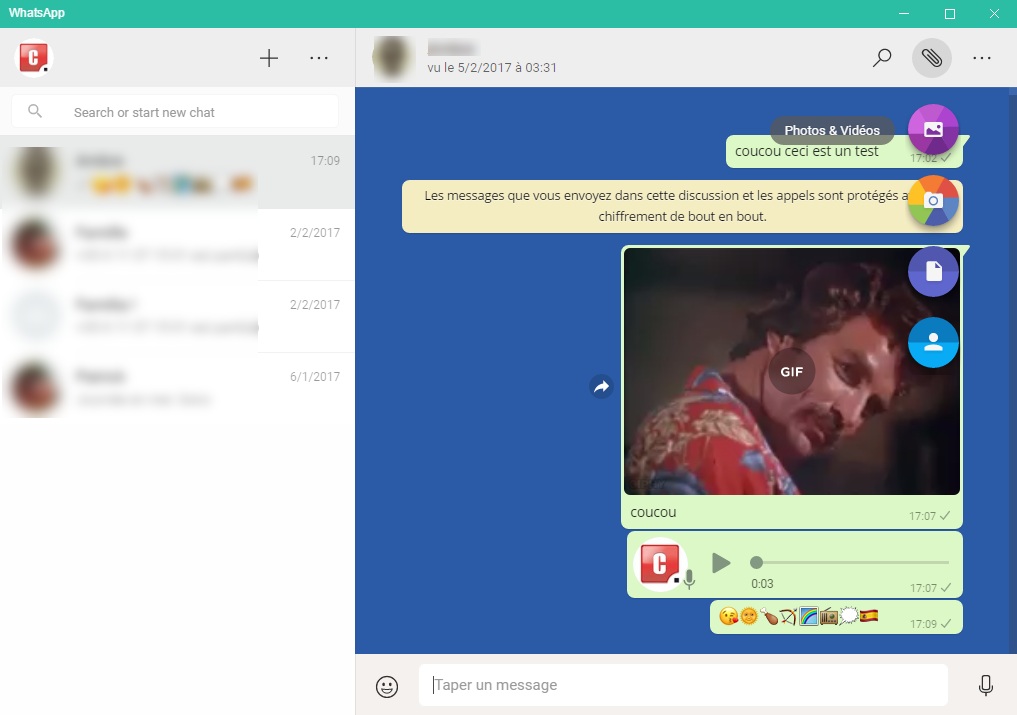1017x715 pixels.
Task: Record a voice message with microphone
Action: tap(985, 686)
